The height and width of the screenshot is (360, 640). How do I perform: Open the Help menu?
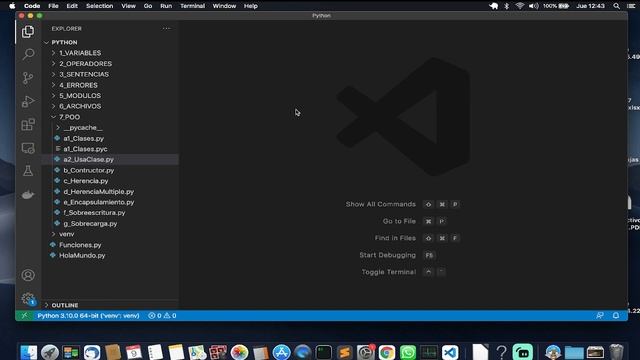click(x=250, y=6)
